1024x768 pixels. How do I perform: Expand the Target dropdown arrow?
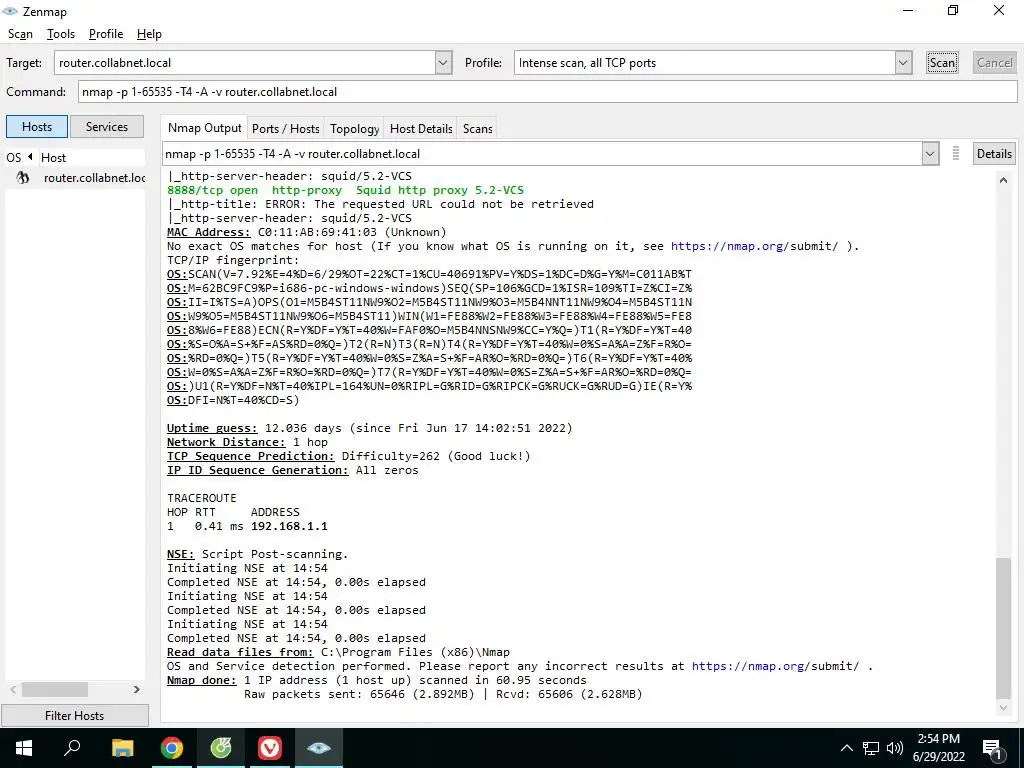[x=443, y=63]
